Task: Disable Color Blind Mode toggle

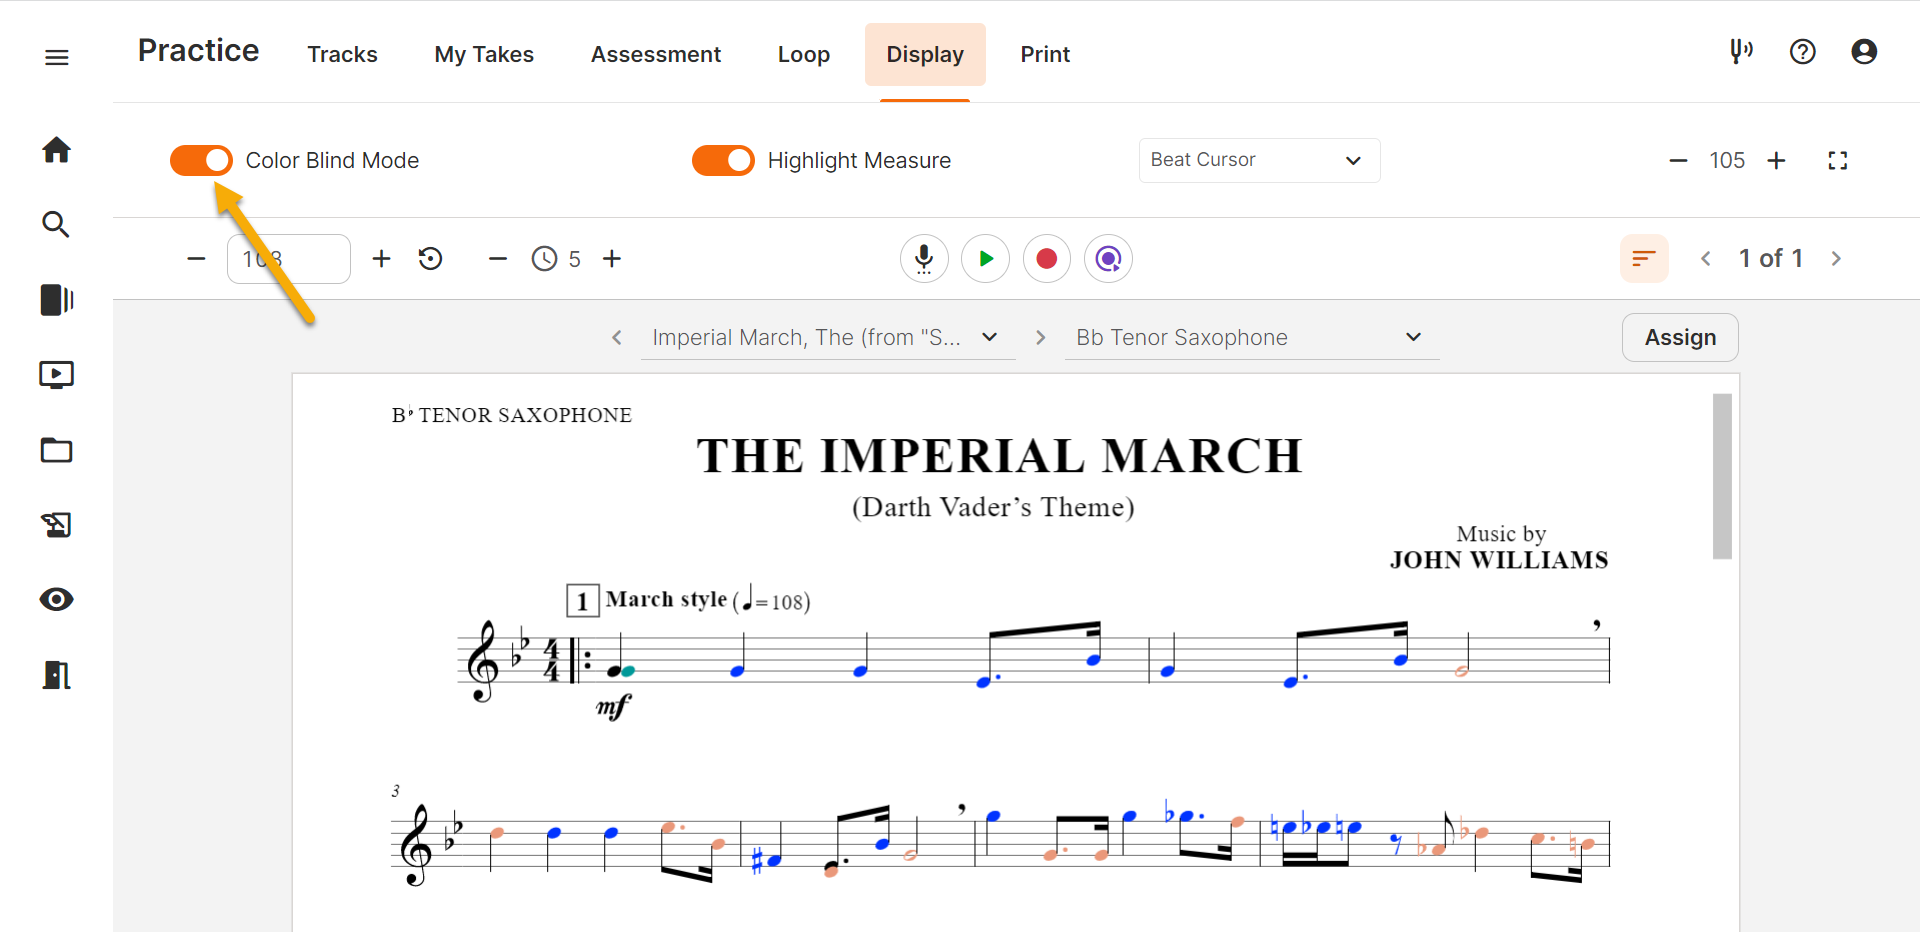Action: tap(201, 160)
